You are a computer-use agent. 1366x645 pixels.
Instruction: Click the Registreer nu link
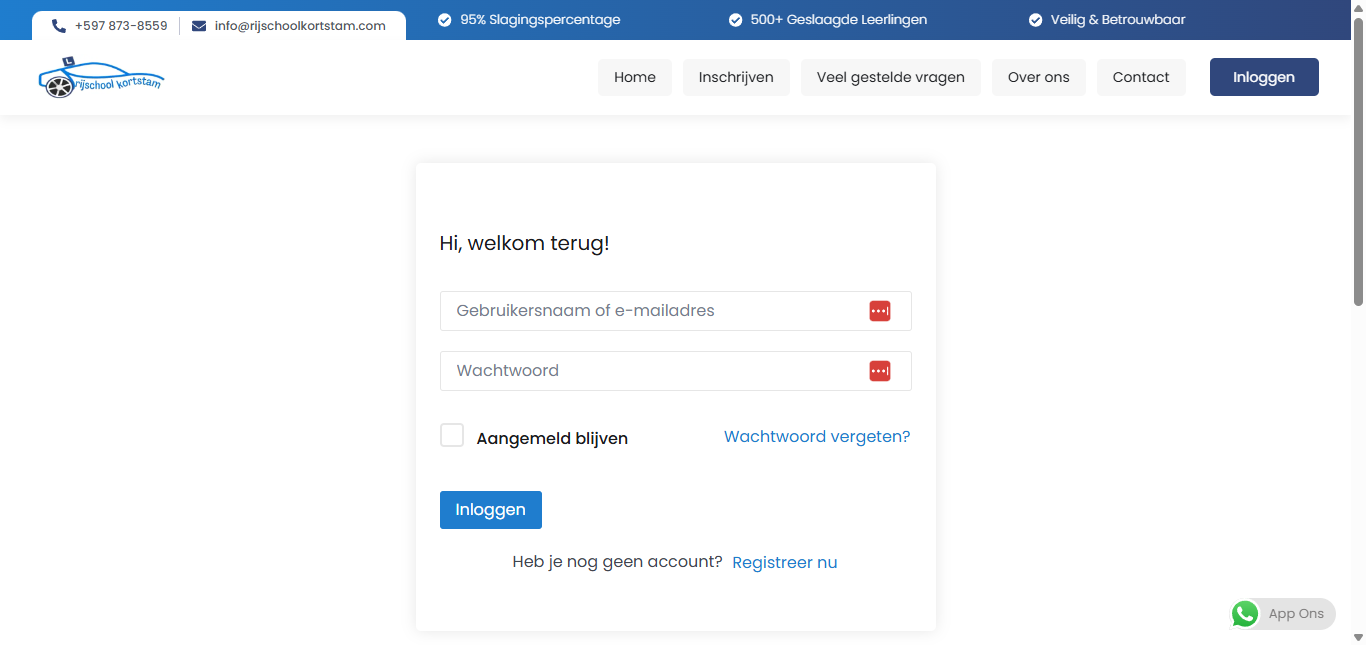pos(785,563)
